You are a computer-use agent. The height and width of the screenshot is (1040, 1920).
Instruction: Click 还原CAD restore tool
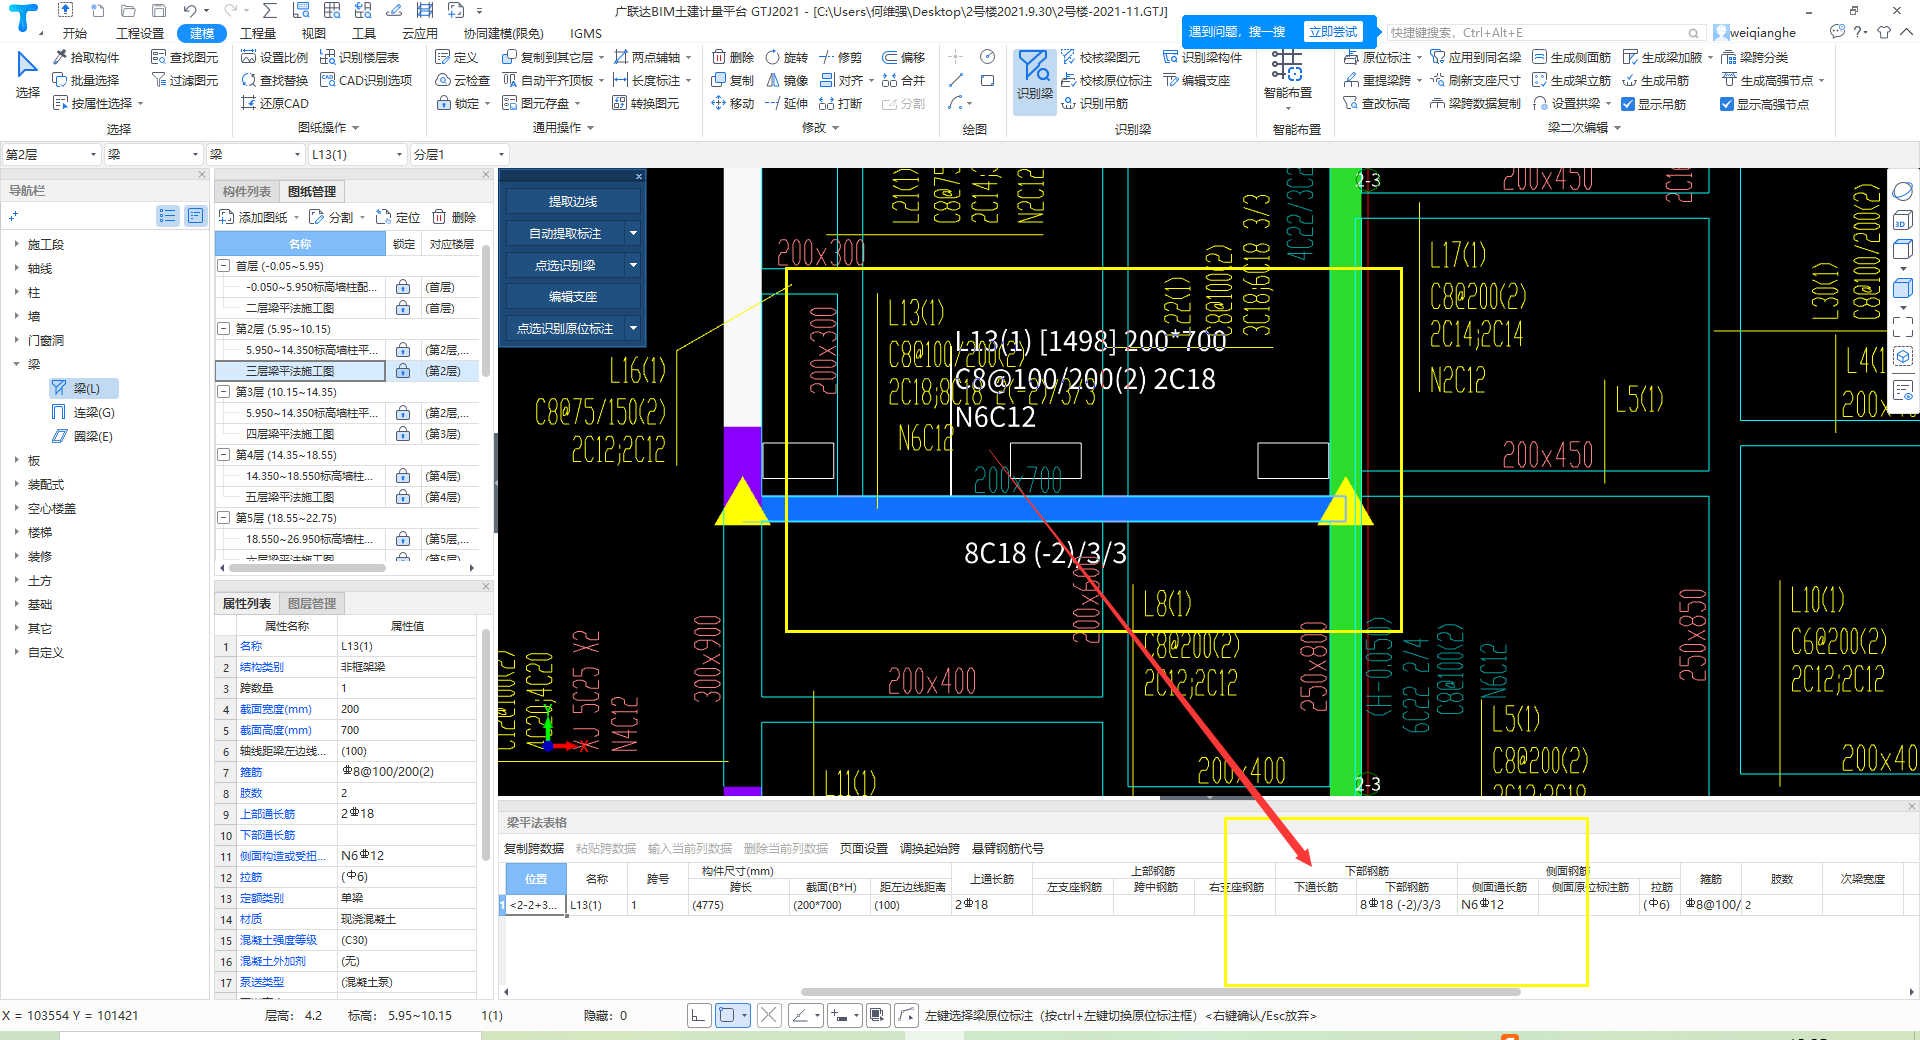point(275,103)
